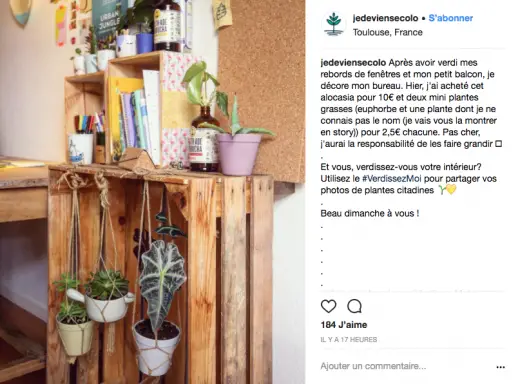Image resolution: width=520 pixels, height=384 pixels.
Task: Open comments via the speech bubble icon
Action: [354, 306]
